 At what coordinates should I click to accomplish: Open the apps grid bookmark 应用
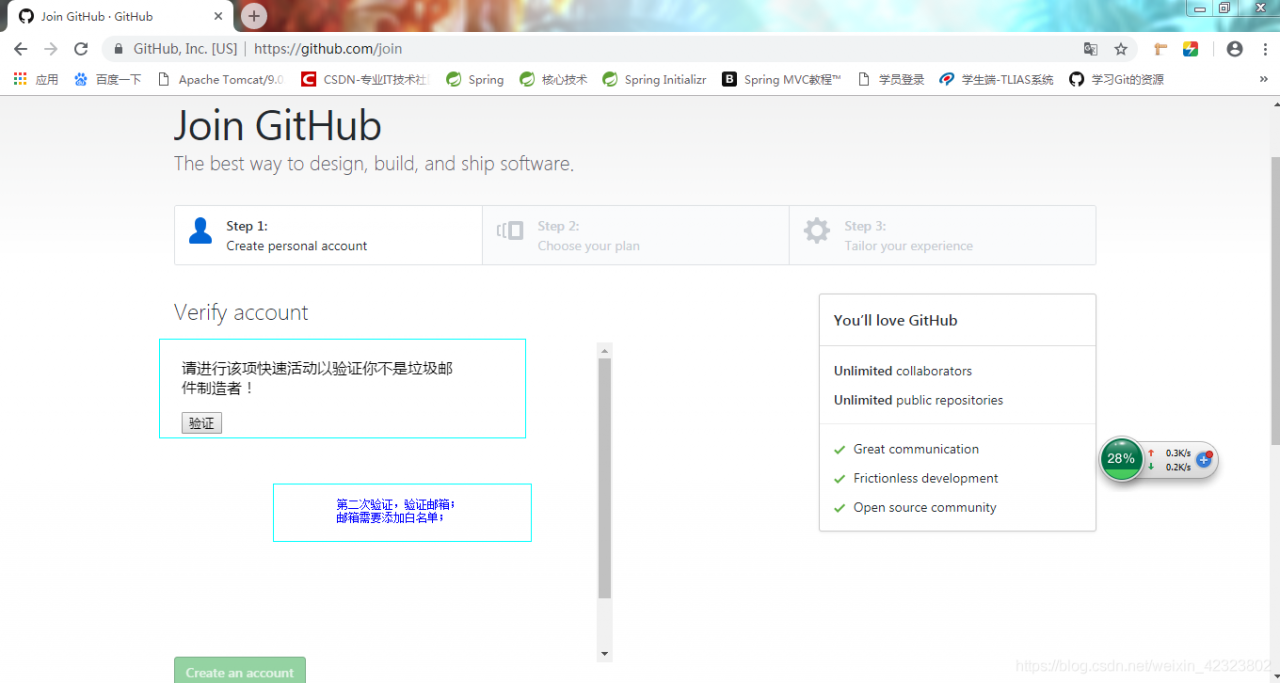point(36,79)
